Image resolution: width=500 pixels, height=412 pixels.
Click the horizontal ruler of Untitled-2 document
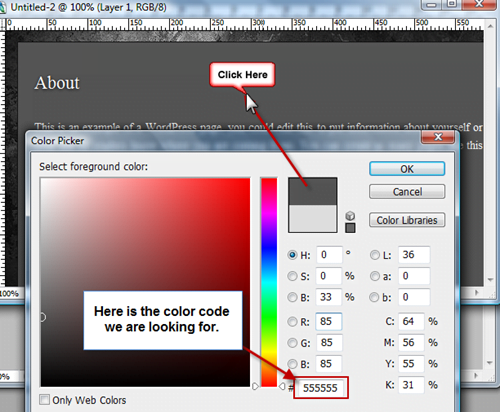[x=244, y=24]
